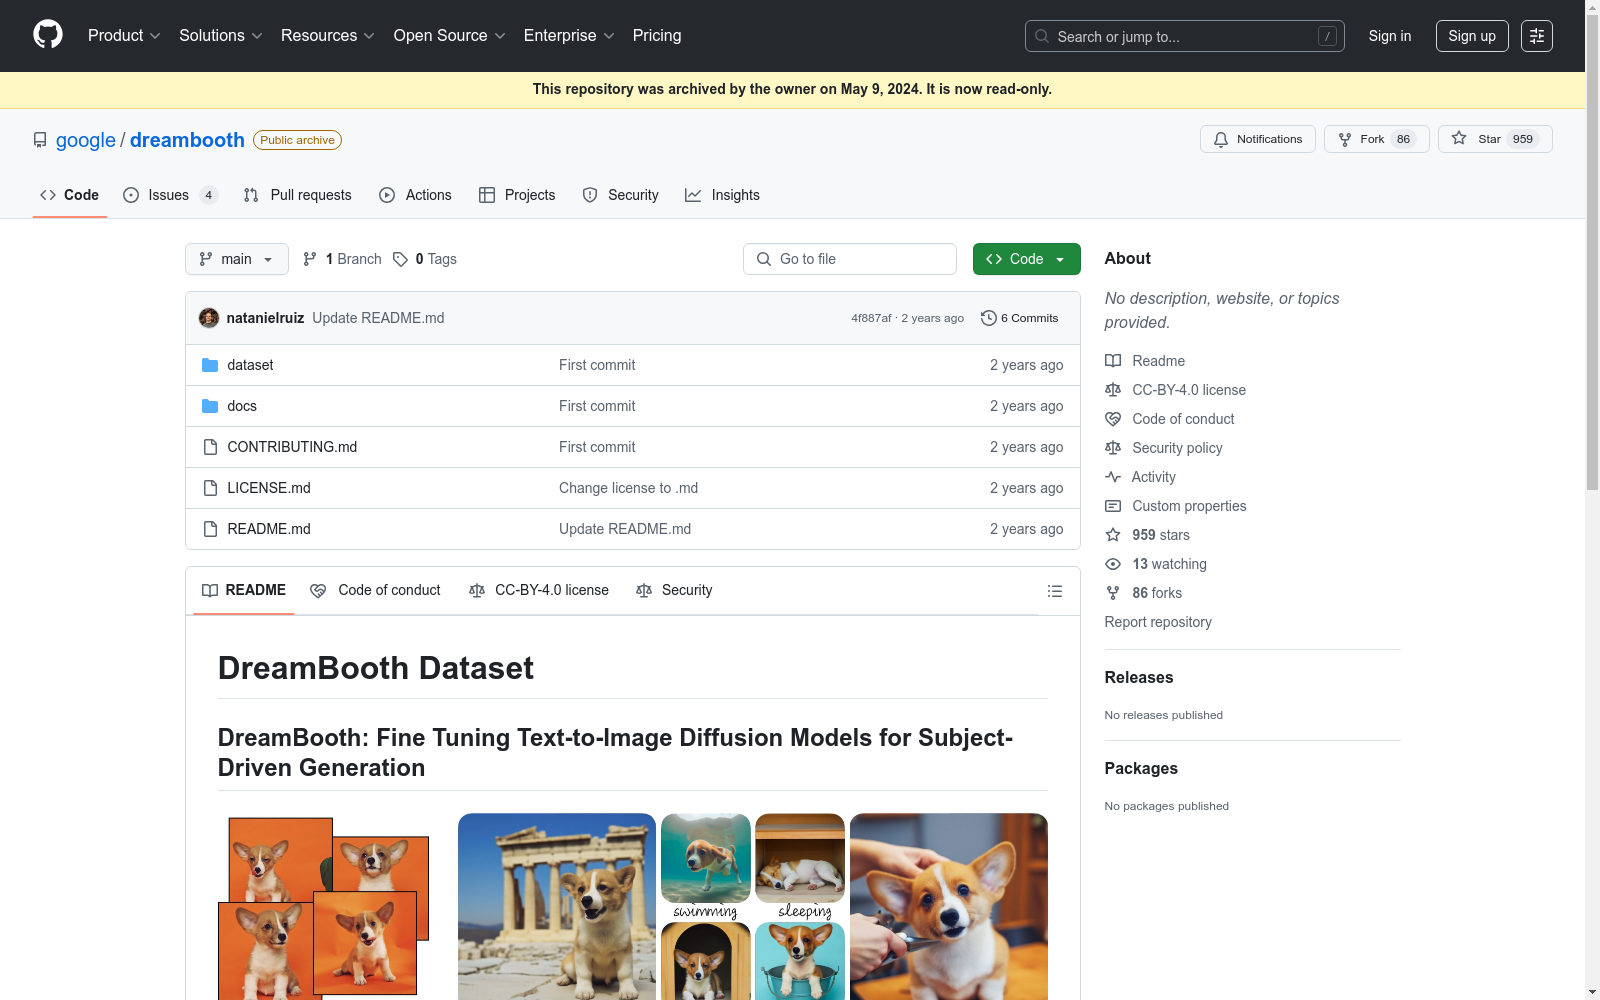Expand the Enterprise menu
The width and height of the screenshot is (1600, 1000).
pyautogui.click(x=569, y=35)
